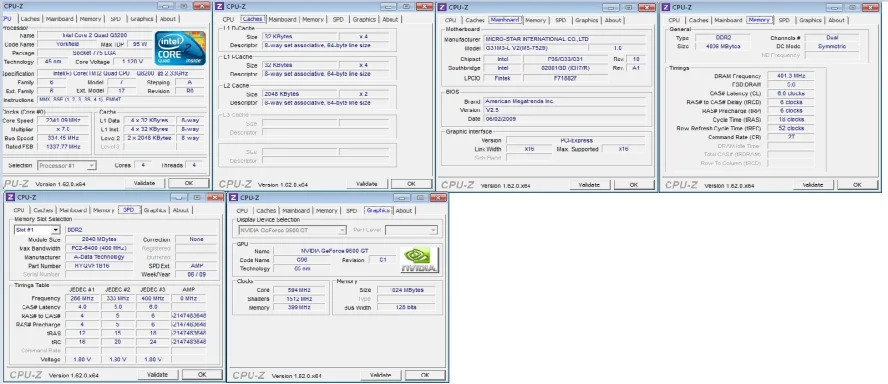Click the NVIDIA logo in the Graphics window
The image size is (888, 384).
(419, 259)
